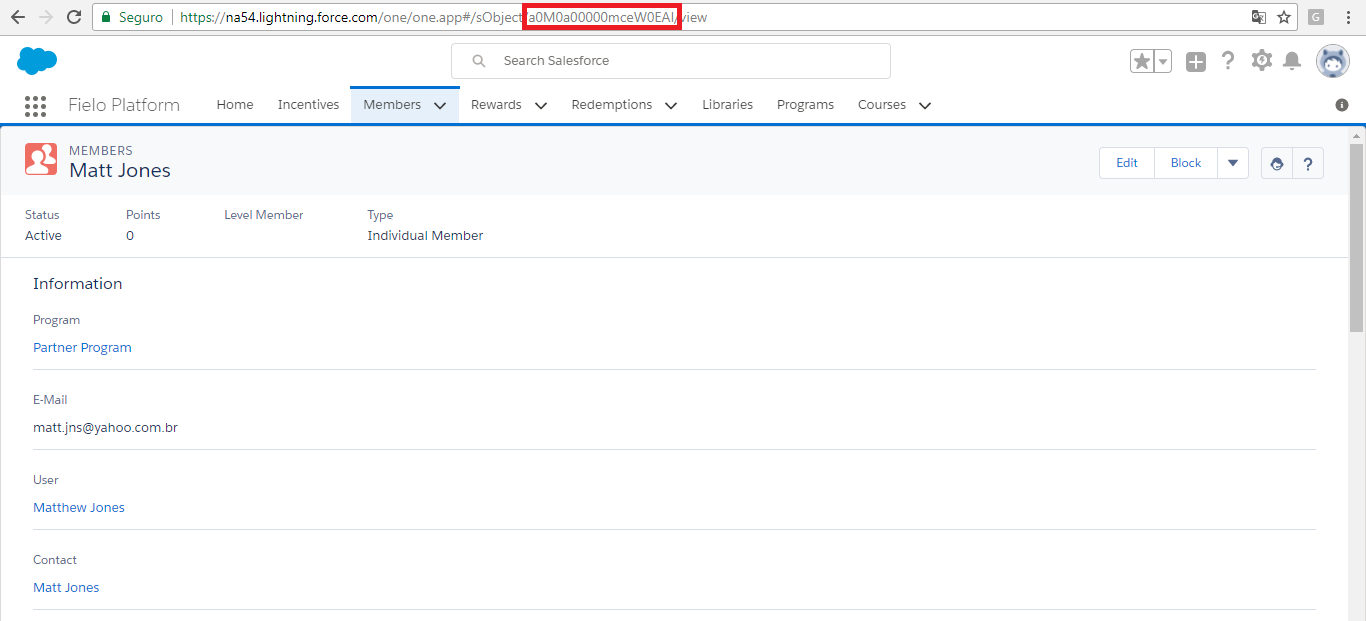The height and width of the screenshot is (621, 1366).
Task: Click the page vertical scrollbar
Action: point(1356,237)
